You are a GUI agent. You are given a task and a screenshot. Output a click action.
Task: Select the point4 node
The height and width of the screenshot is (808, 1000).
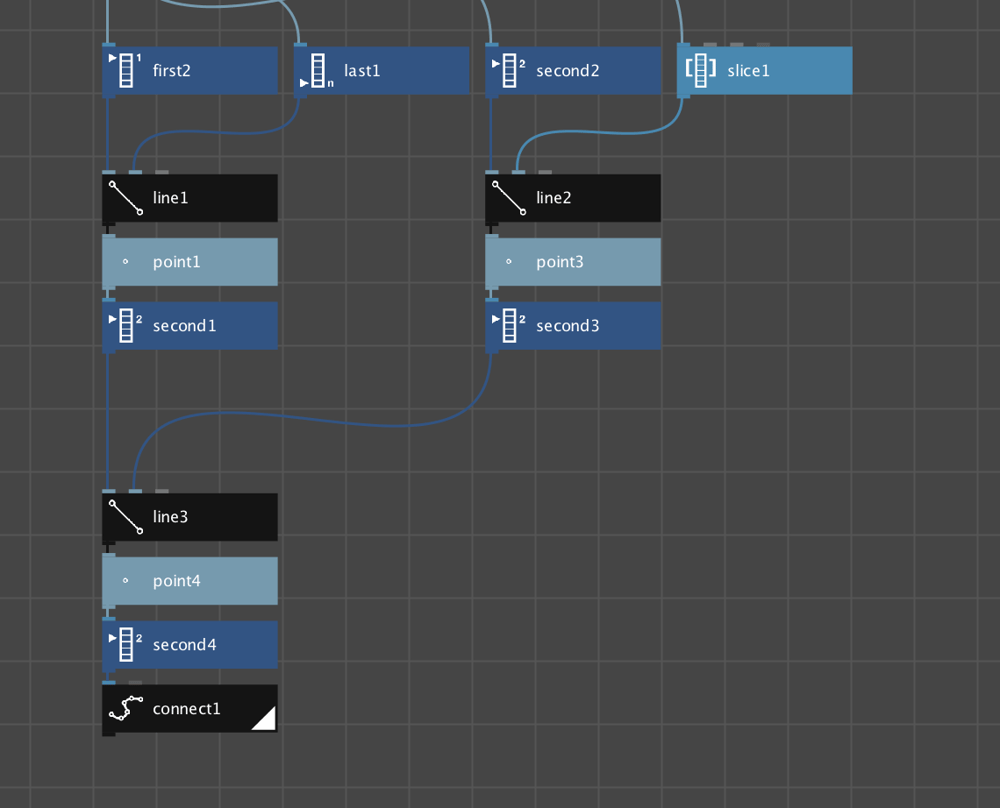[x=190, y=581]
